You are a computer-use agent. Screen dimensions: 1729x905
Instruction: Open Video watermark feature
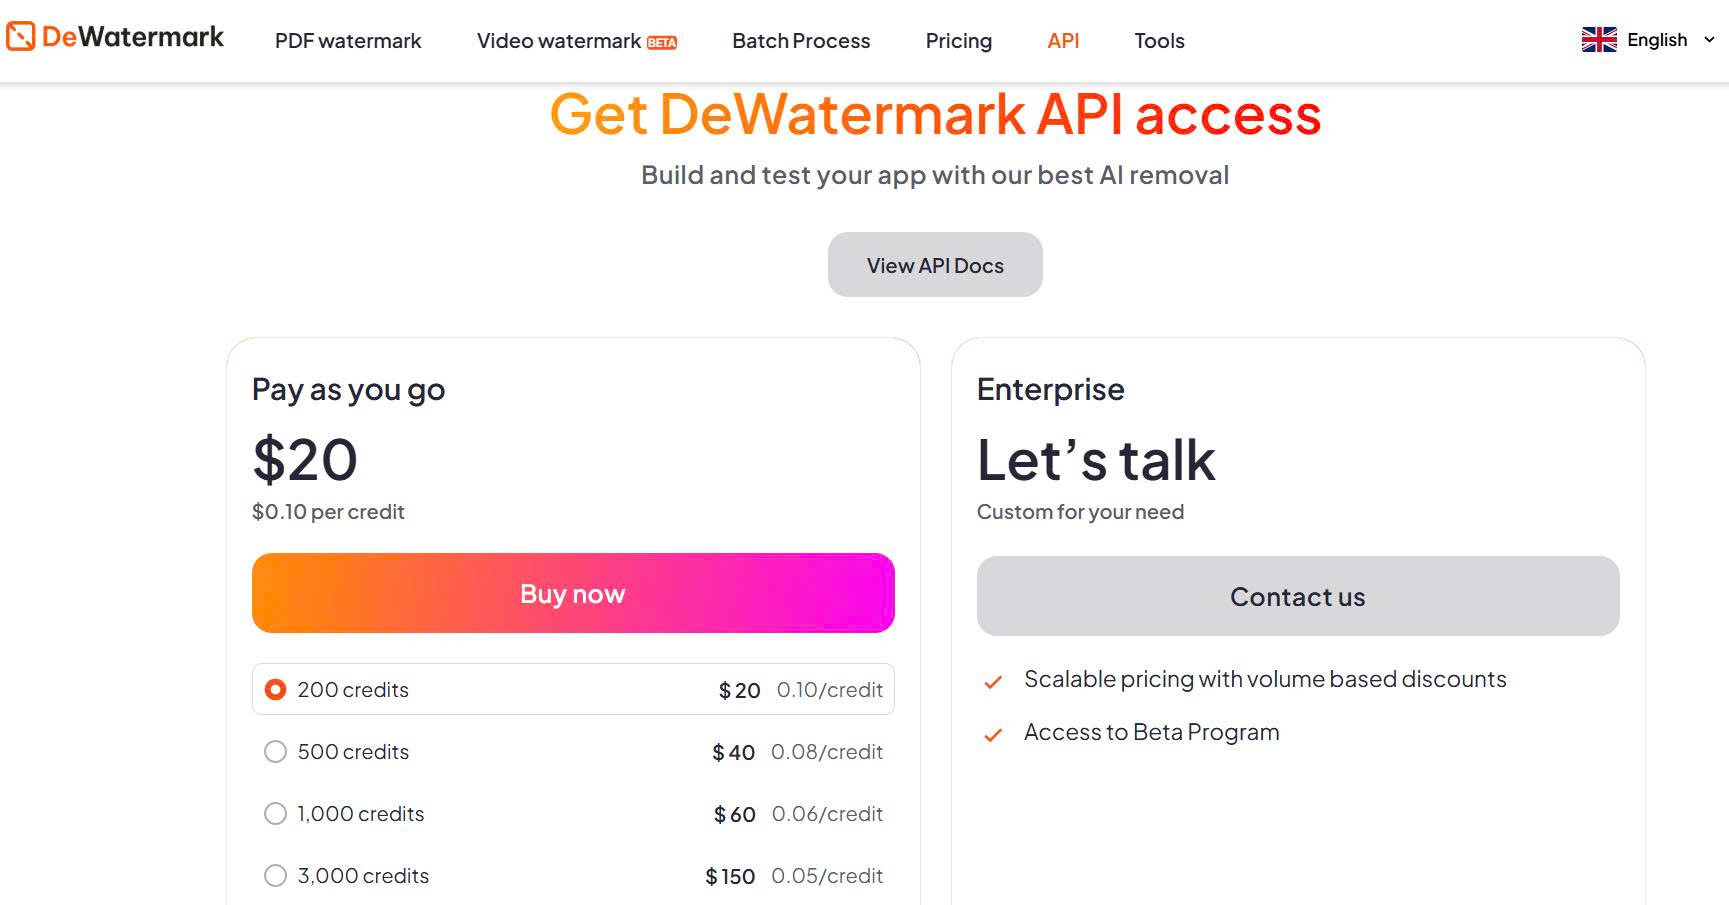557,41
